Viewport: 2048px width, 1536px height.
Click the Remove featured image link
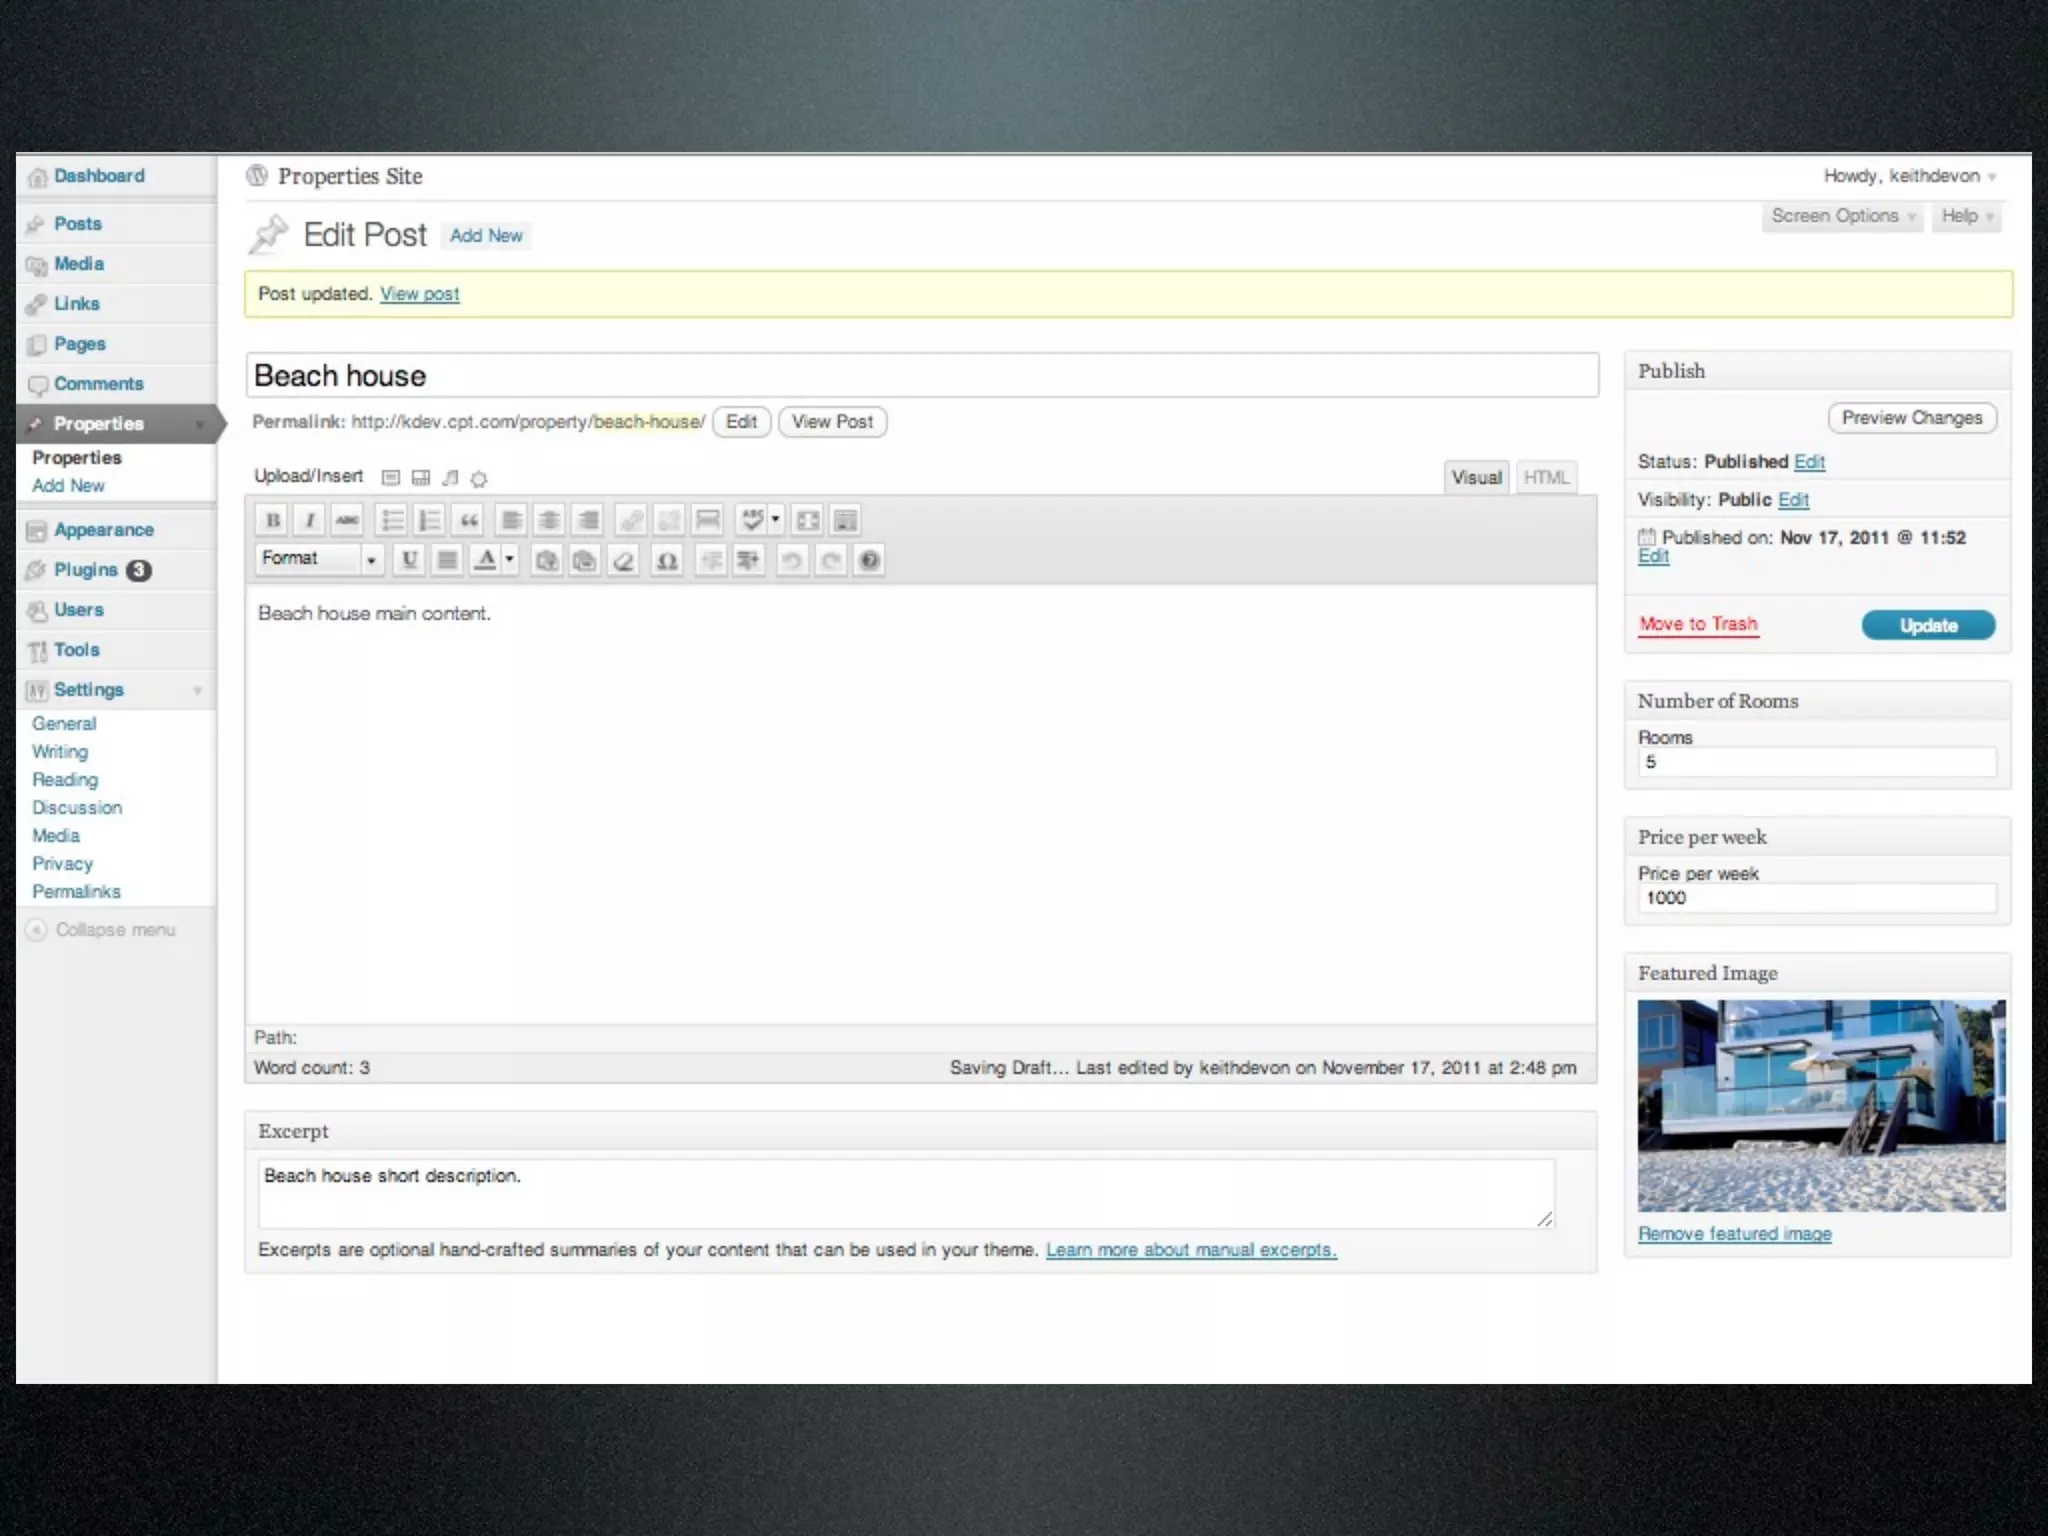tap(1734, 1234)
